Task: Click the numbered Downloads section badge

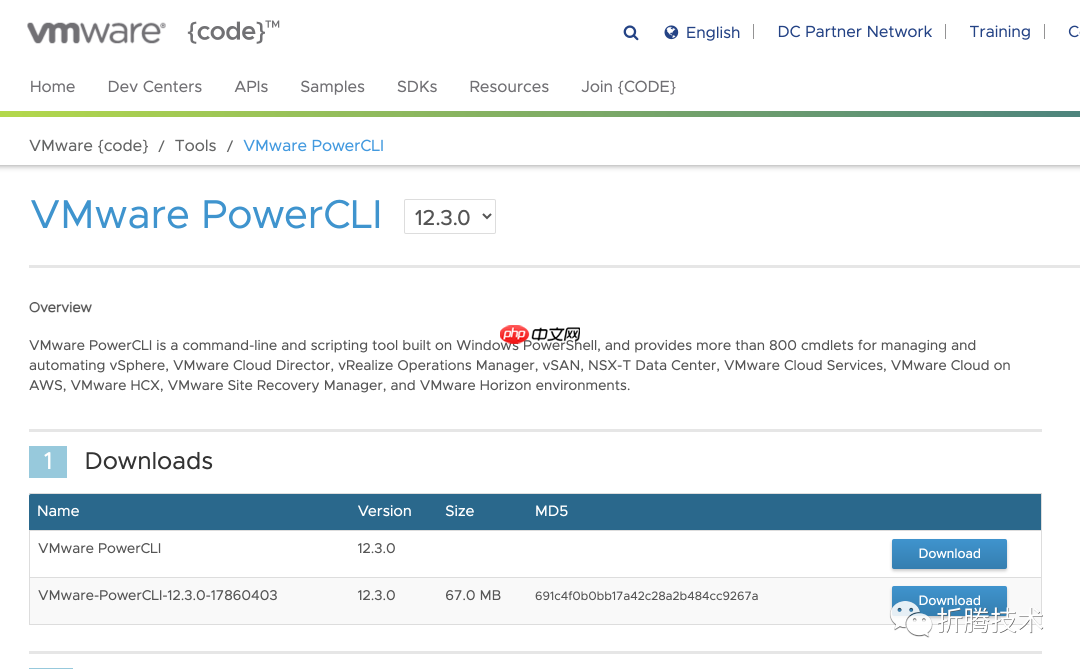Action: coord(48,461)
